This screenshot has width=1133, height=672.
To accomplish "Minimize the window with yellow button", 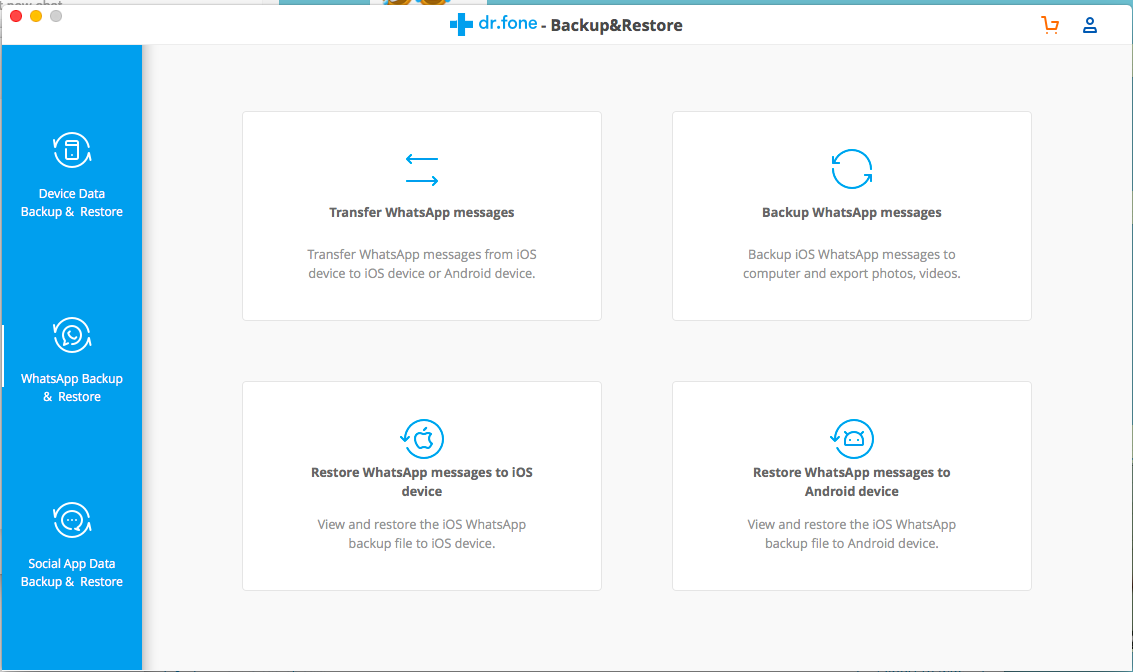I will point(36,16).
